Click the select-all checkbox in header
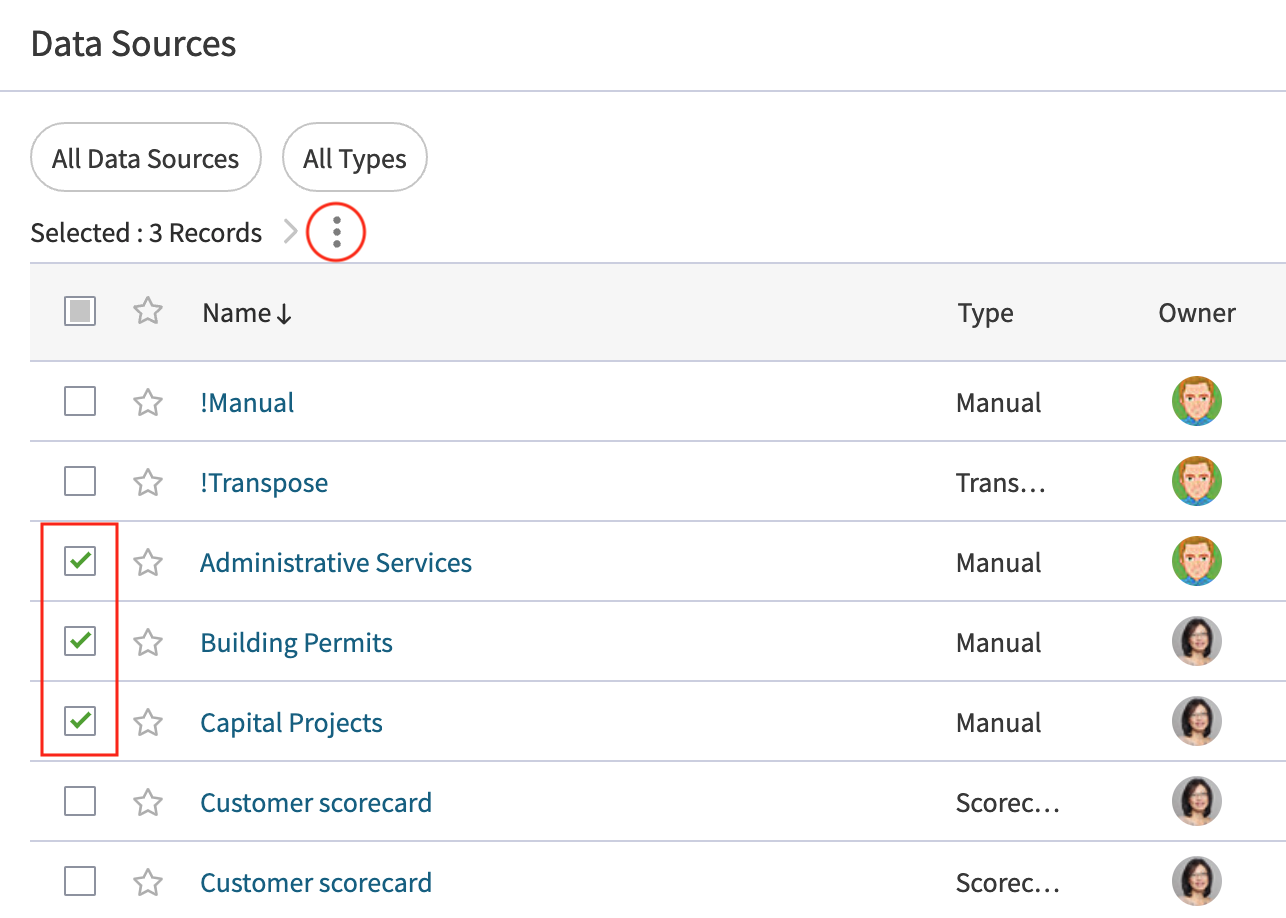 click(x=79, y=311)
